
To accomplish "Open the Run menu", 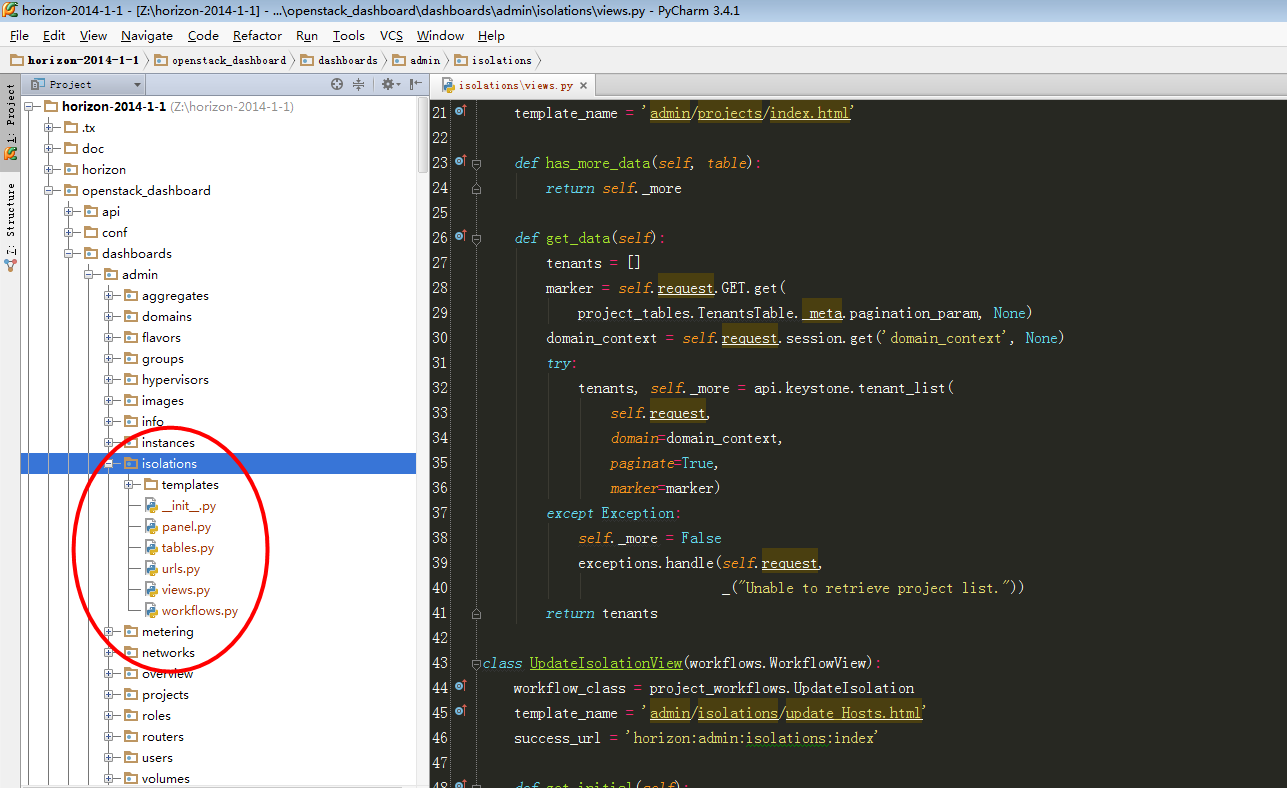I will click(x=307, y=35).
